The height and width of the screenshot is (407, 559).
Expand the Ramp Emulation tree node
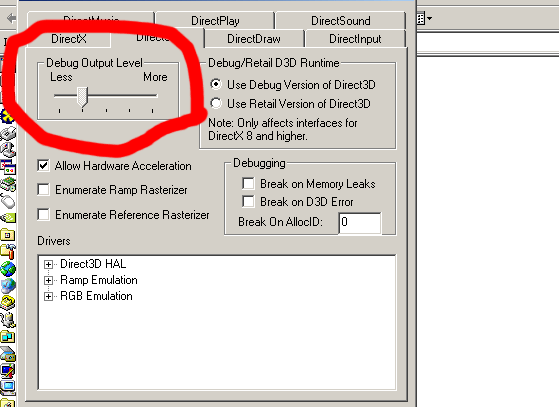(48, 280)
